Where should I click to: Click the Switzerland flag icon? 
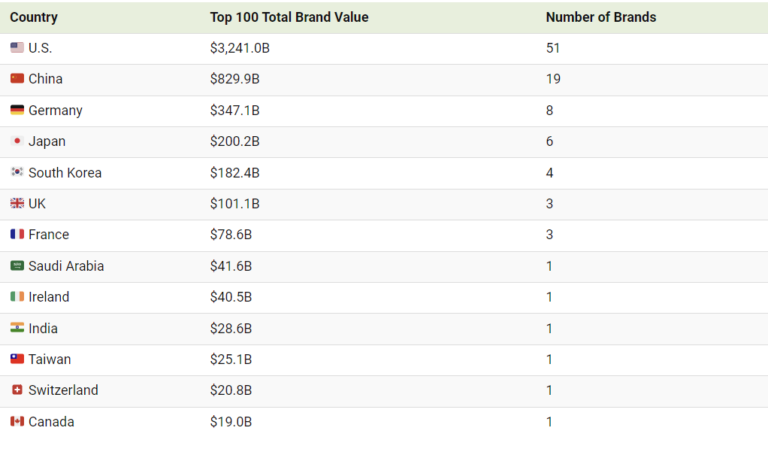click(x=17, y=390)
